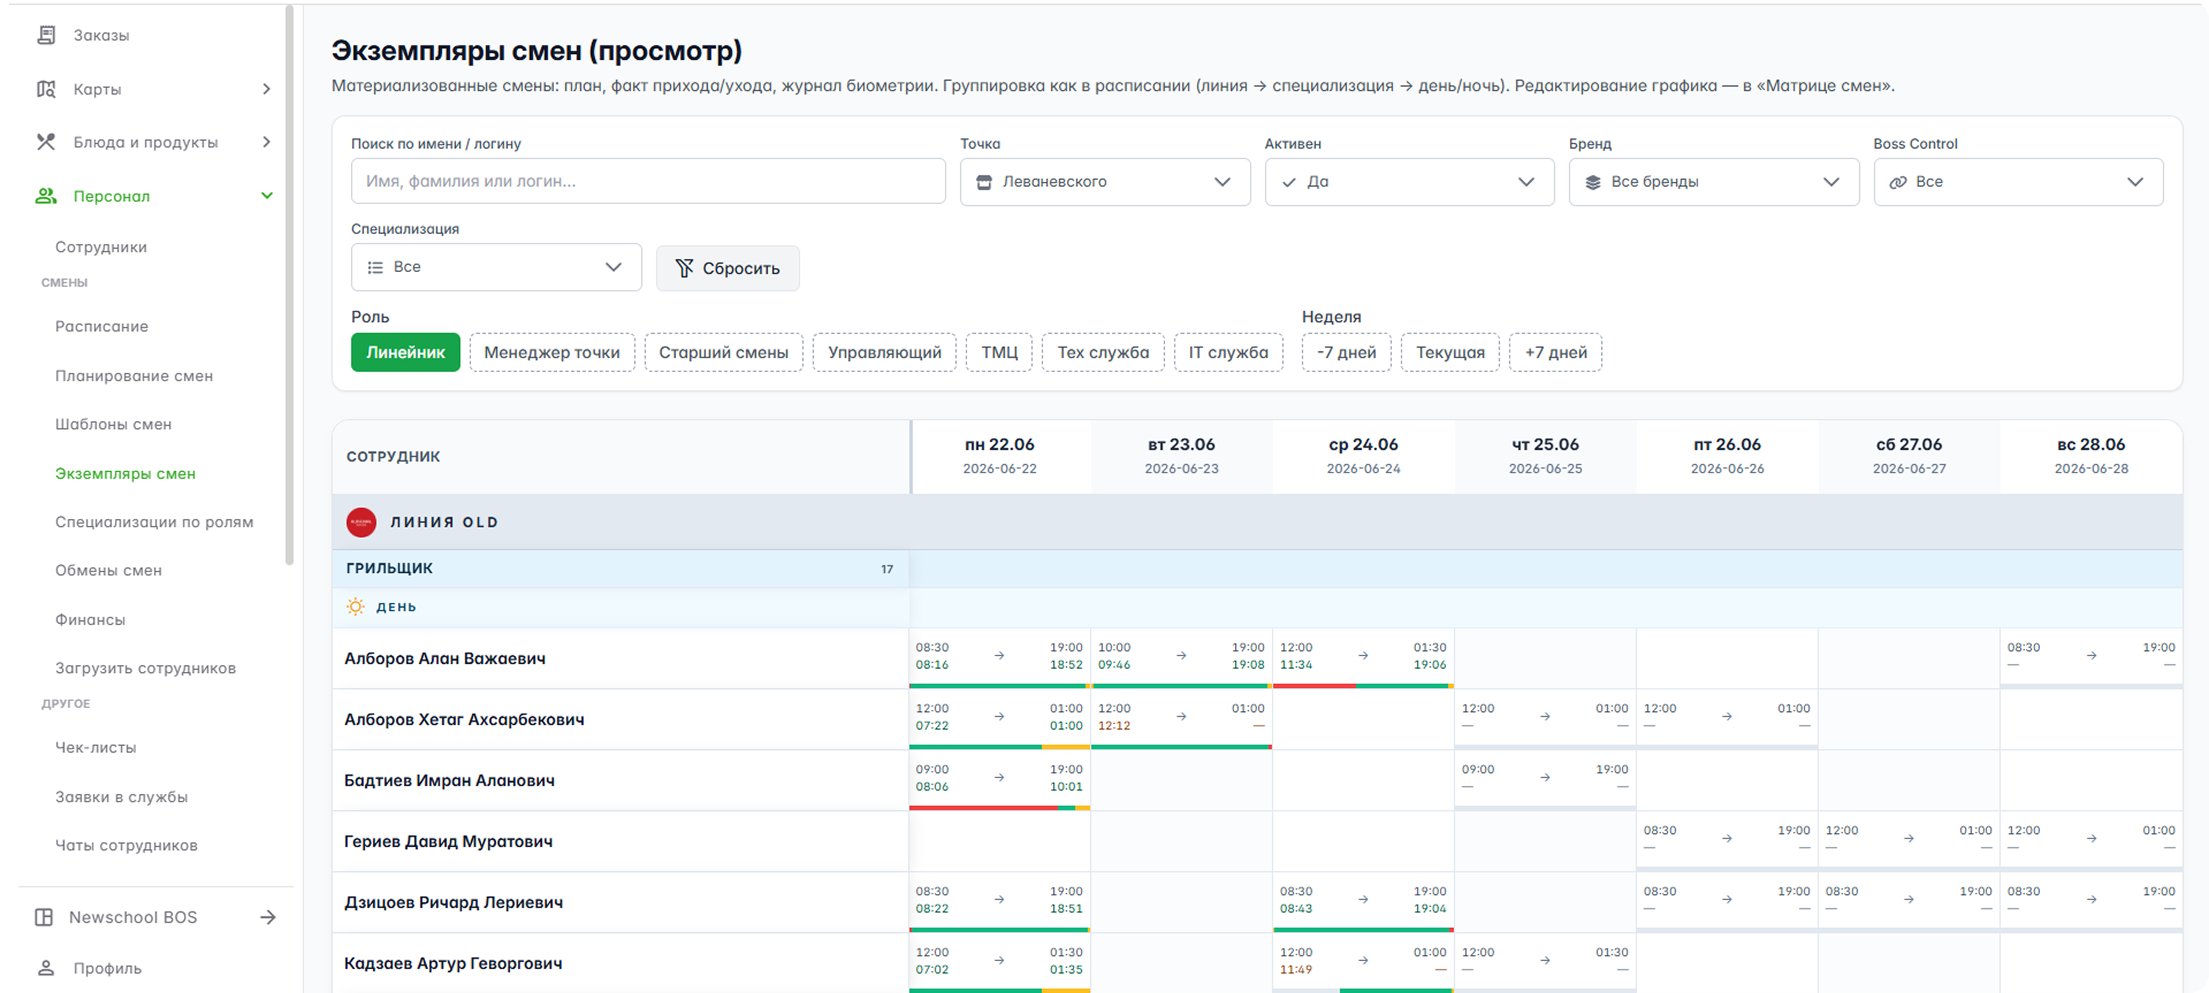2209x993 pixels.
Task: Click the store icon in Точка field
Action: click(x=984, y=182)
